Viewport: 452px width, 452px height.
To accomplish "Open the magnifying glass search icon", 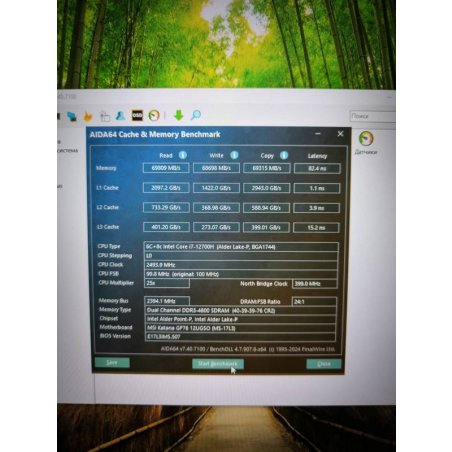I will click(196, 115).
